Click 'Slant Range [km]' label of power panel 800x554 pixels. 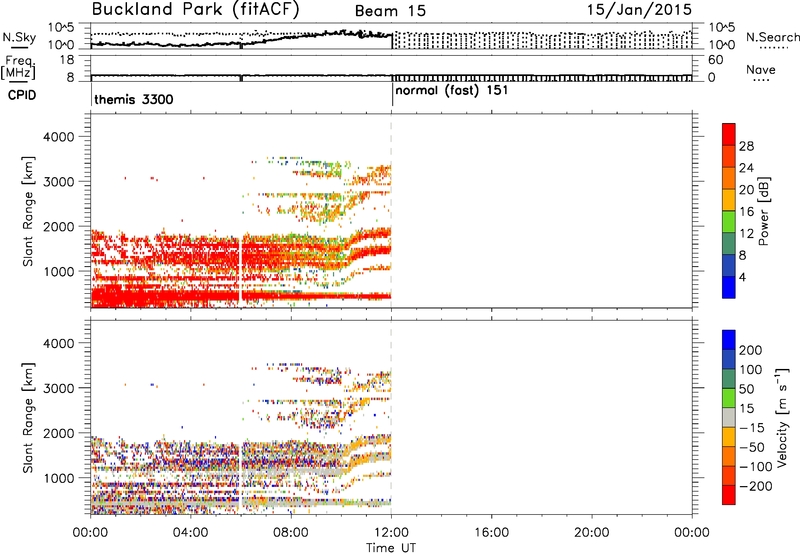[x=28, y=211]
